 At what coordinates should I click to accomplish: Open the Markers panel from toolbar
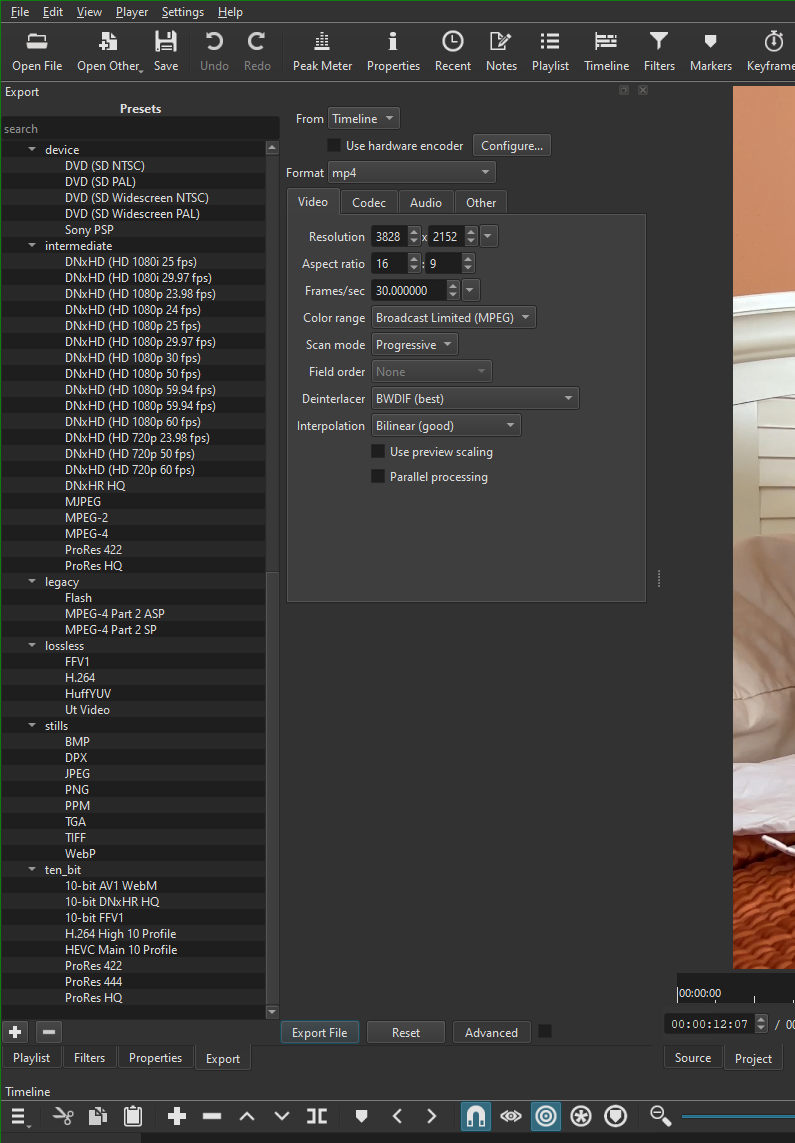point(710,51)
